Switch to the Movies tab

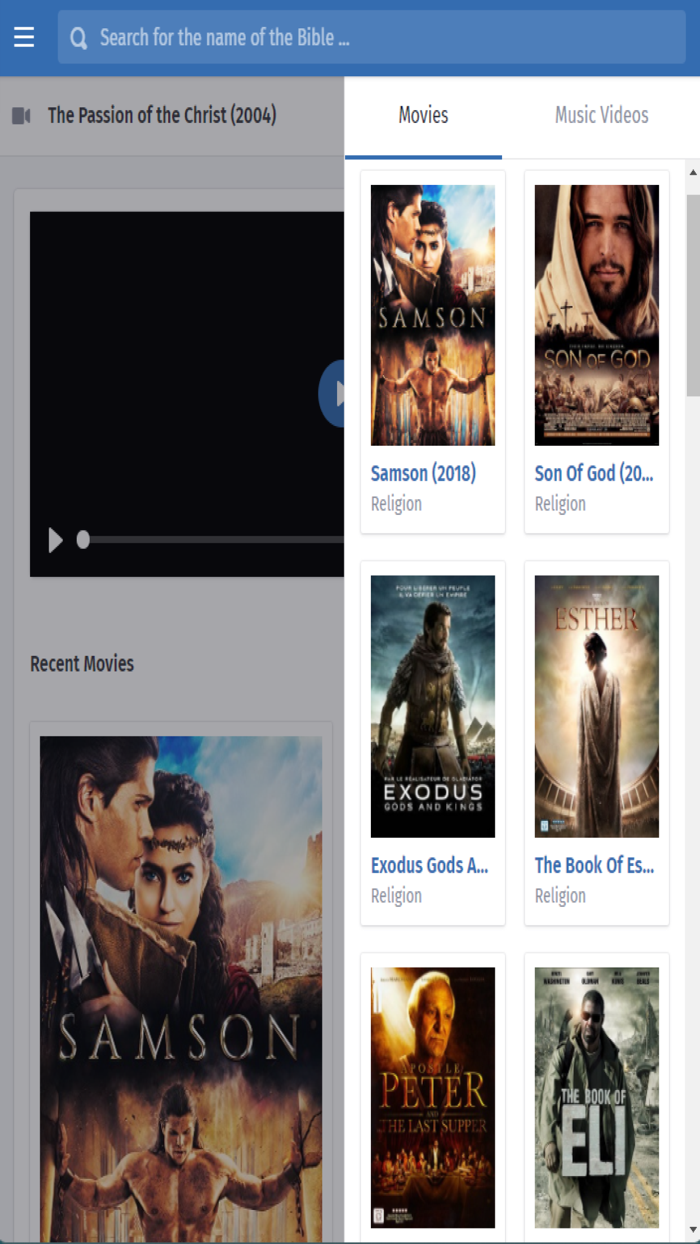[423, 115]
